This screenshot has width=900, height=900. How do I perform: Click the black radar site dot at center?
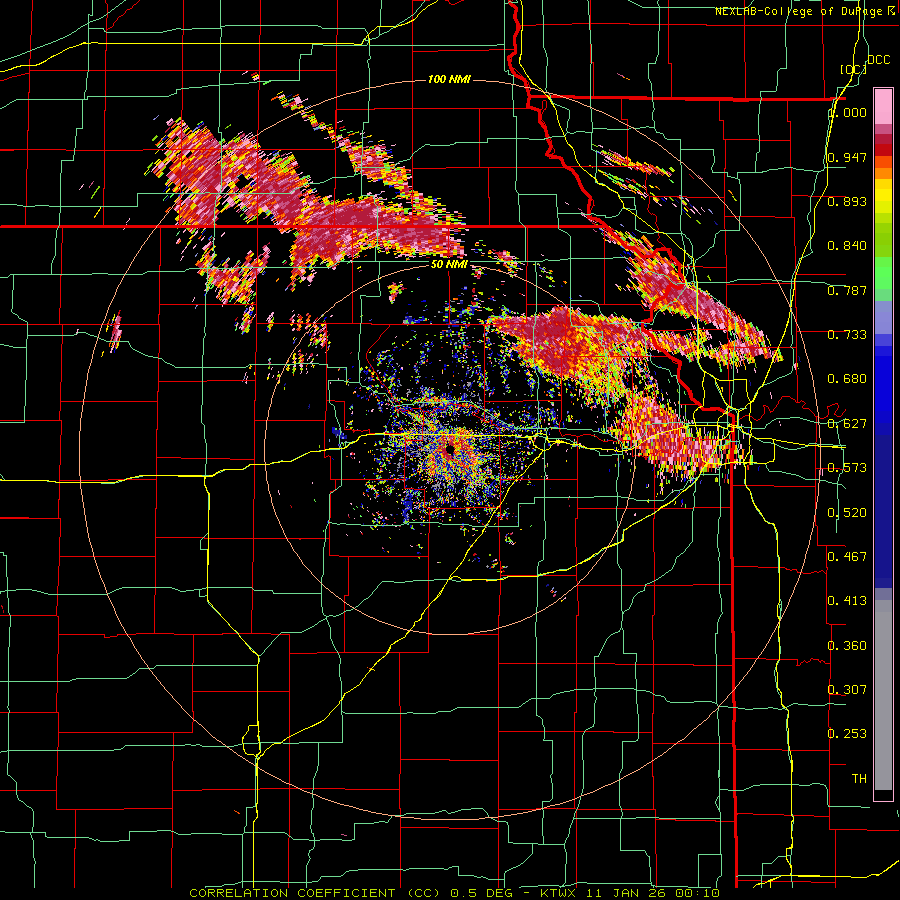coord(449,449)
